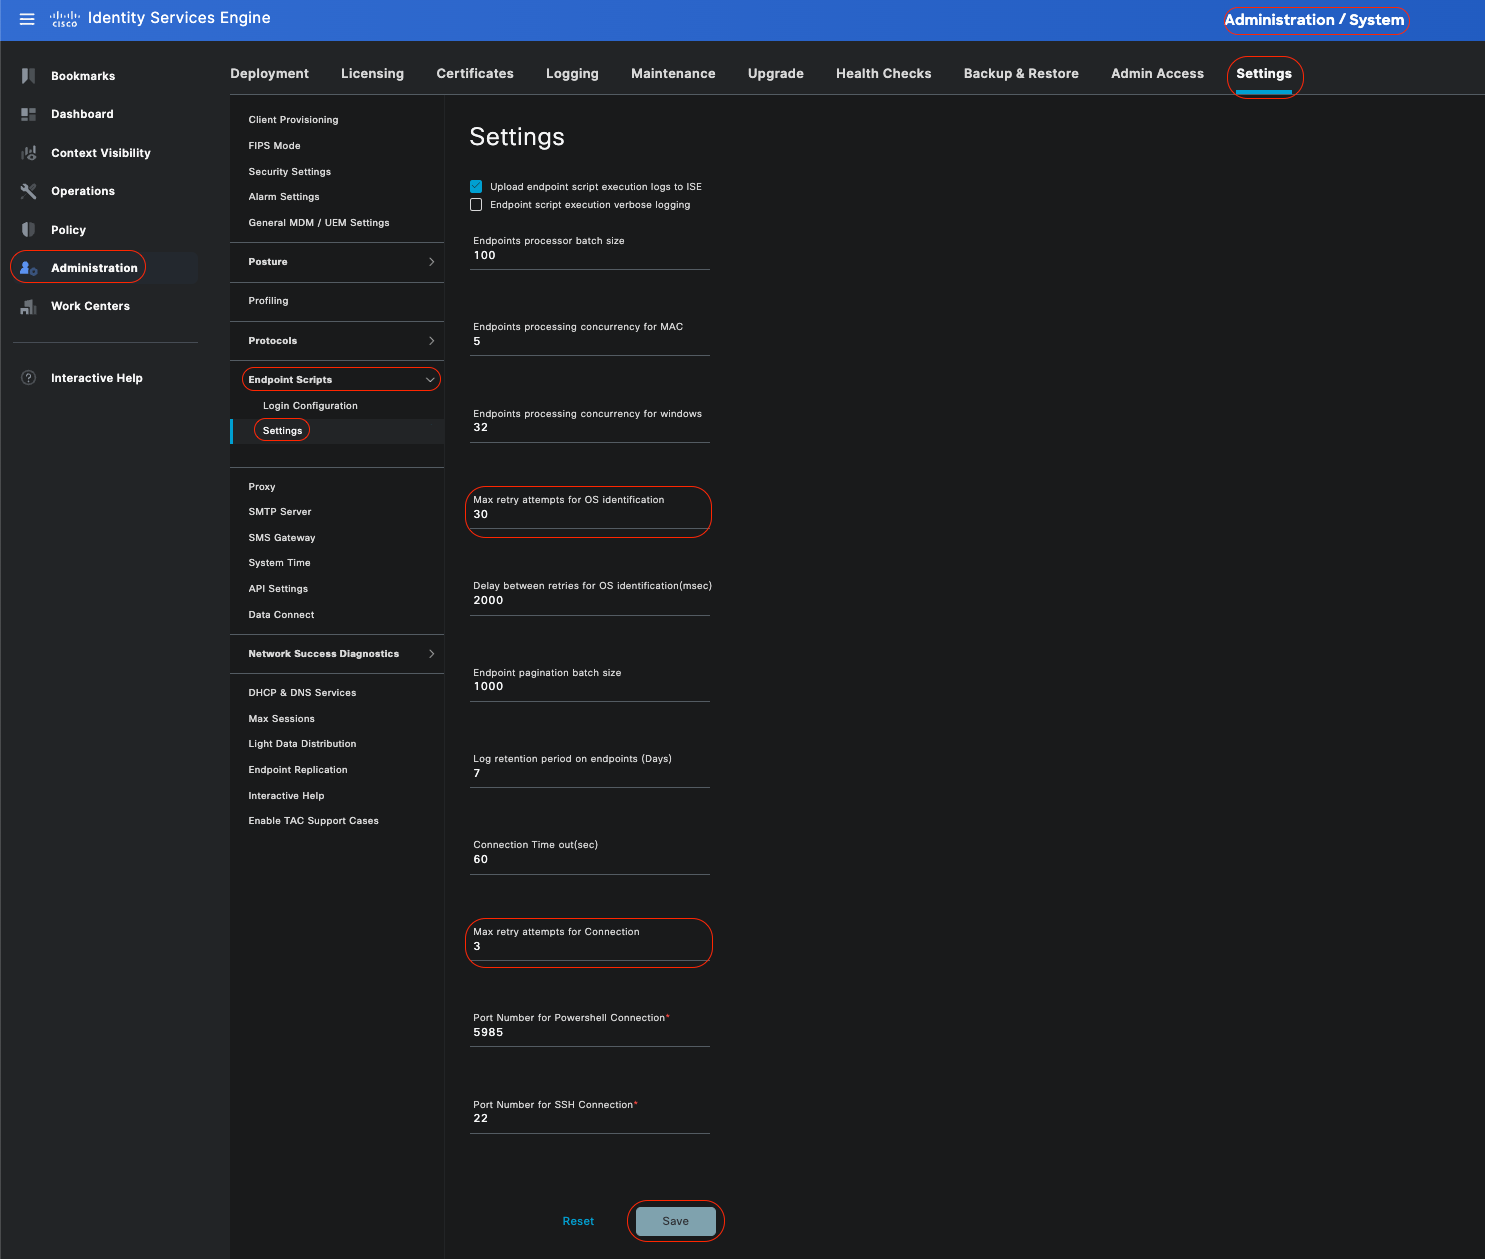Collapse the Endpoint Scripts section chevron
The image size is (1485, 1259).
[430, 380]
